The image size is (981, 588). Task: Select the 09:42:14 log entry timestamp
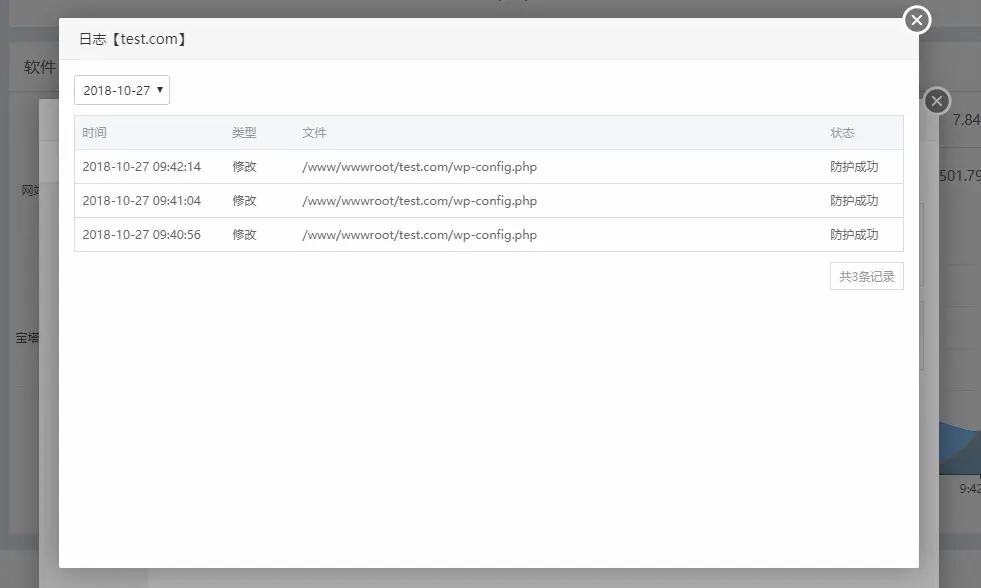click(142, 167)
